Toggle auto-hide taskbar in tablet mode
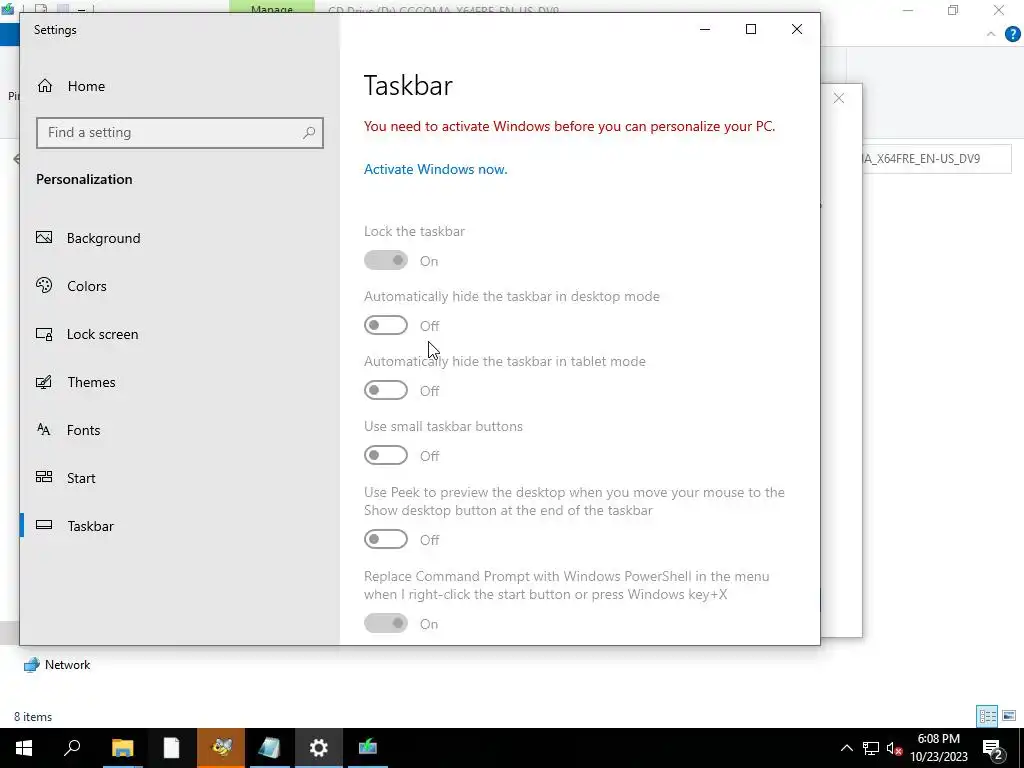The height and width of the screenshot is (768, 1024). [x=386, y=391]
